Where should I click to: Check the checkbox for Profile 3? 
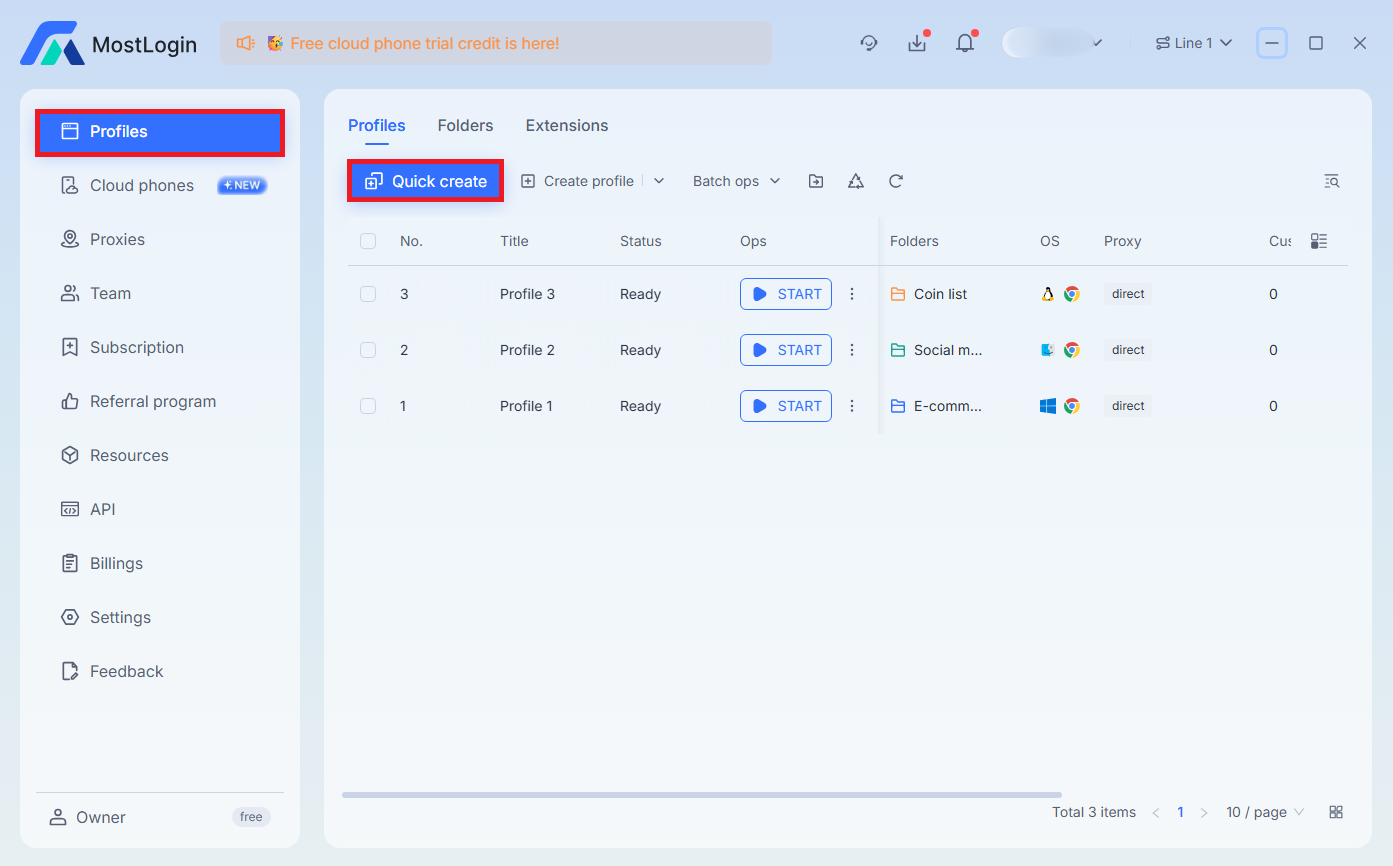368,293
